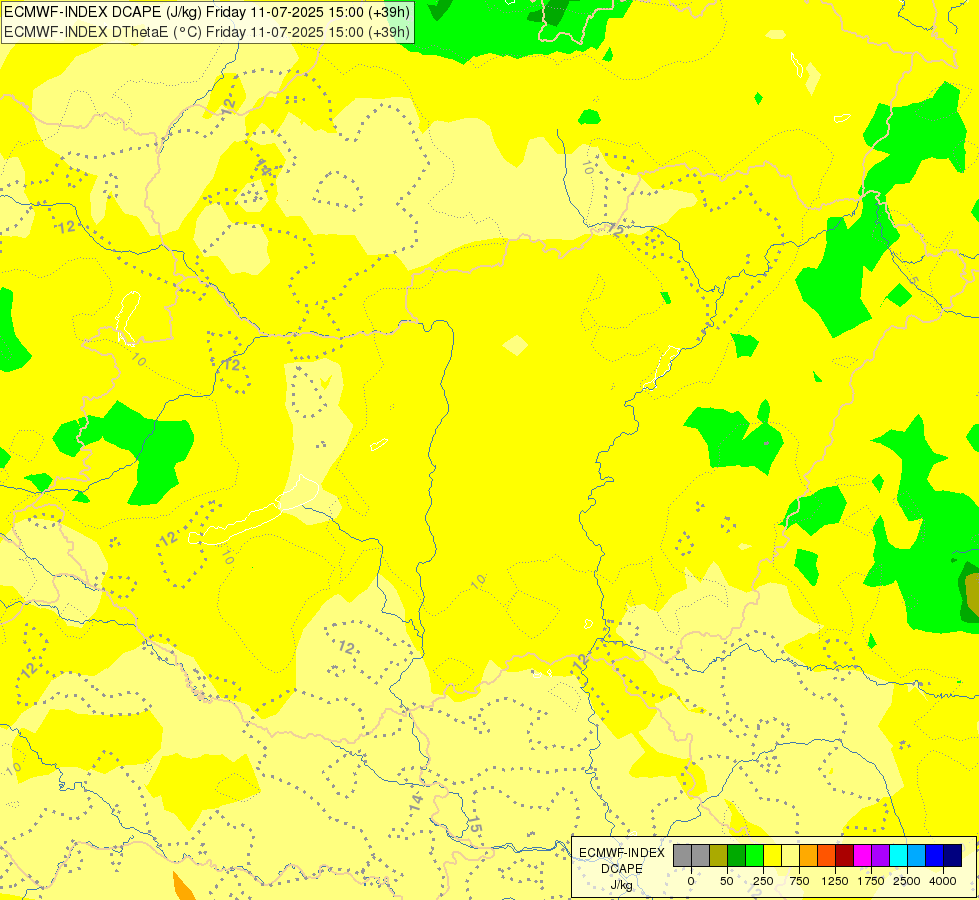Click the legend value 2500
979x900 pixels.
tap(907, 881)
